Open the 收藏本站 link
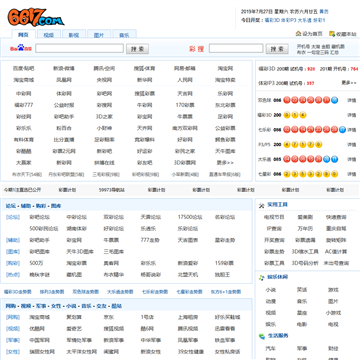 [346, 34]
